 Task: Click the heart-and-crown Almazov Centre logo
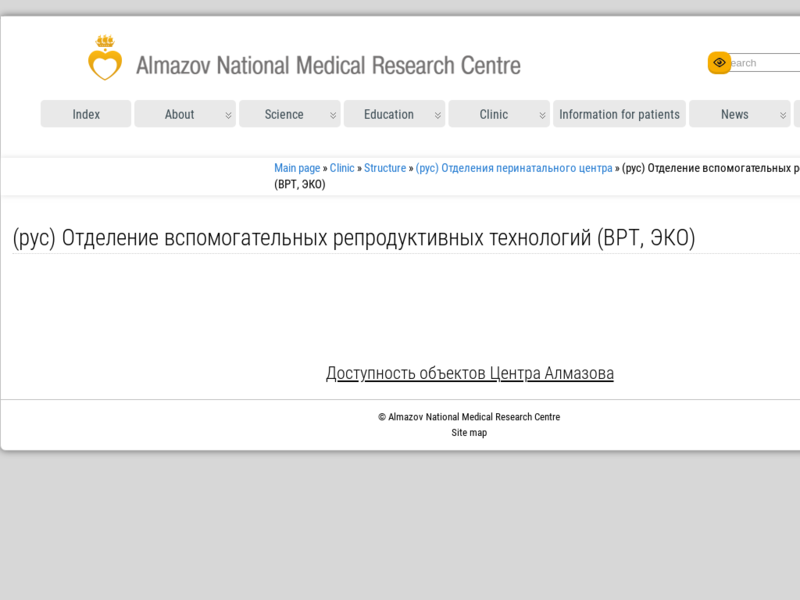pyautogui.click(x=105, y=59)
